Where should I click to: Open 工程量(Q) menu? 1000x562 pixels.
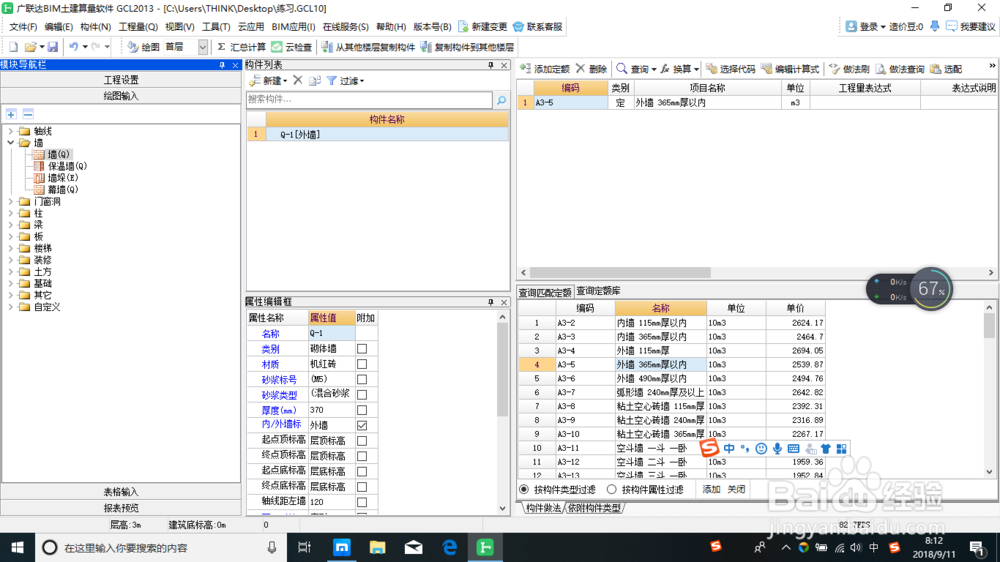coord(138,27)
